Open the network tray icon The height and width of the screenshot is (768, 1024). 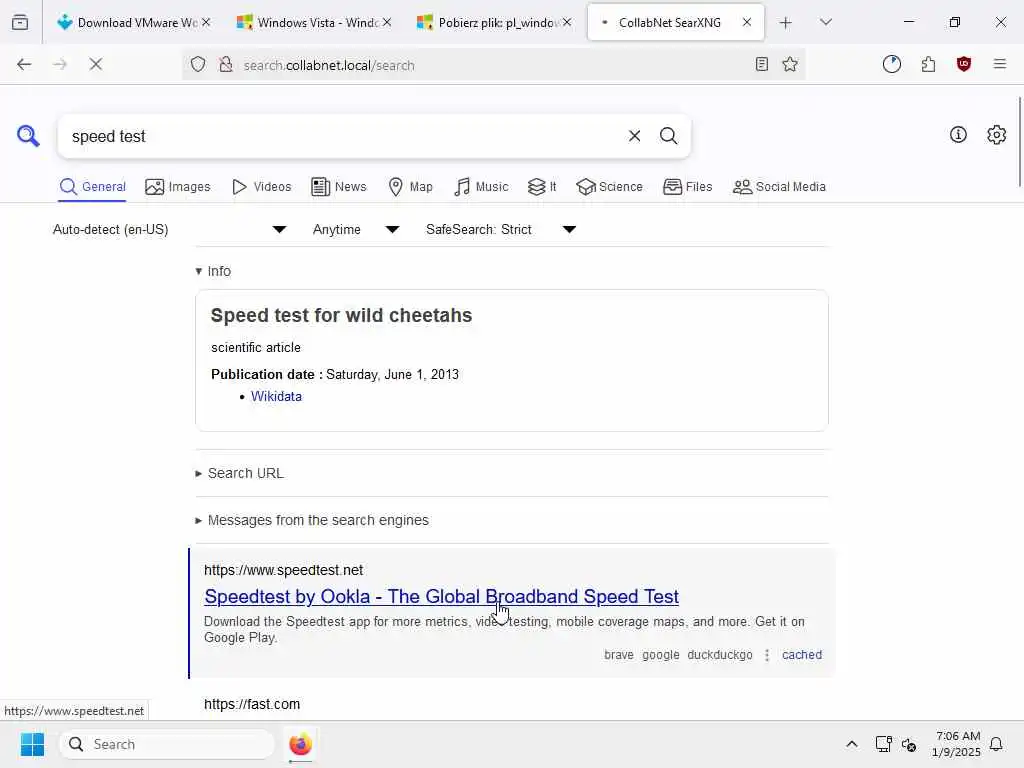(x=883, y=744)
